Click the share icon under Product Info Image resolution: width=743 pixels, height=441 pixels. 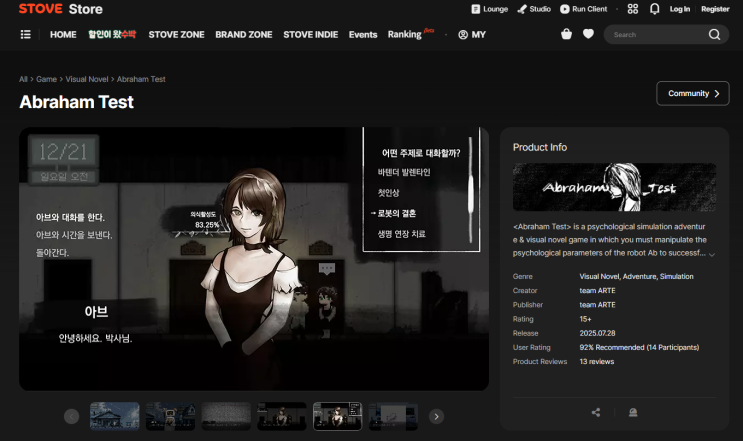(x=596, y=413)
